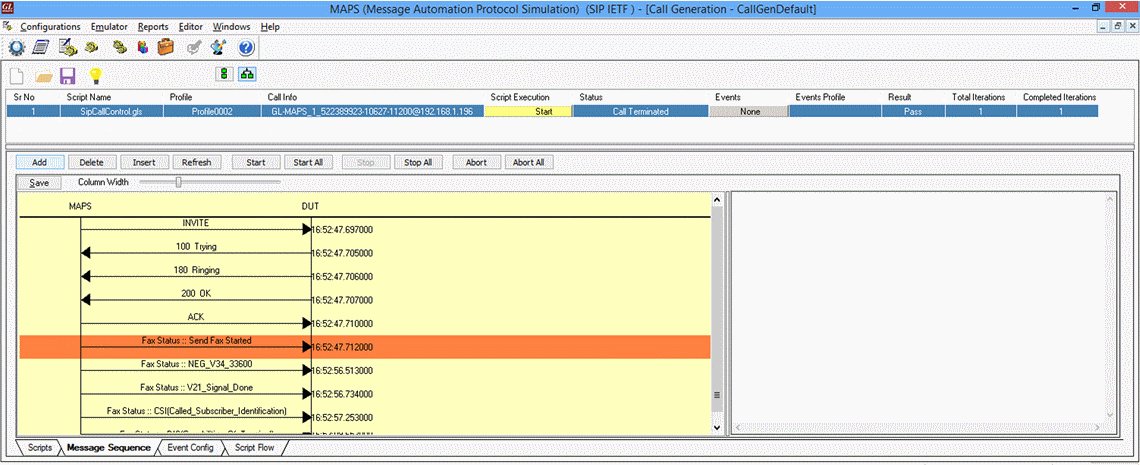Click the Start All button
This screenshot has width=1140, height=465.
(308, 162)
